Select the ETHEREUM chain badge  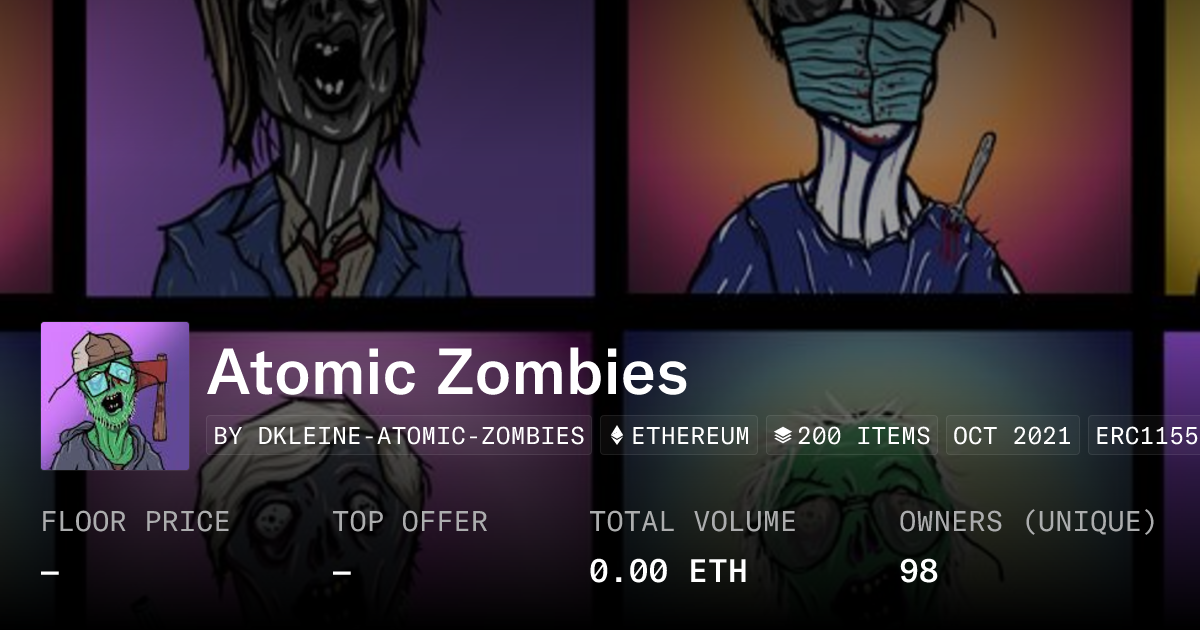click(x=679, y=436)
